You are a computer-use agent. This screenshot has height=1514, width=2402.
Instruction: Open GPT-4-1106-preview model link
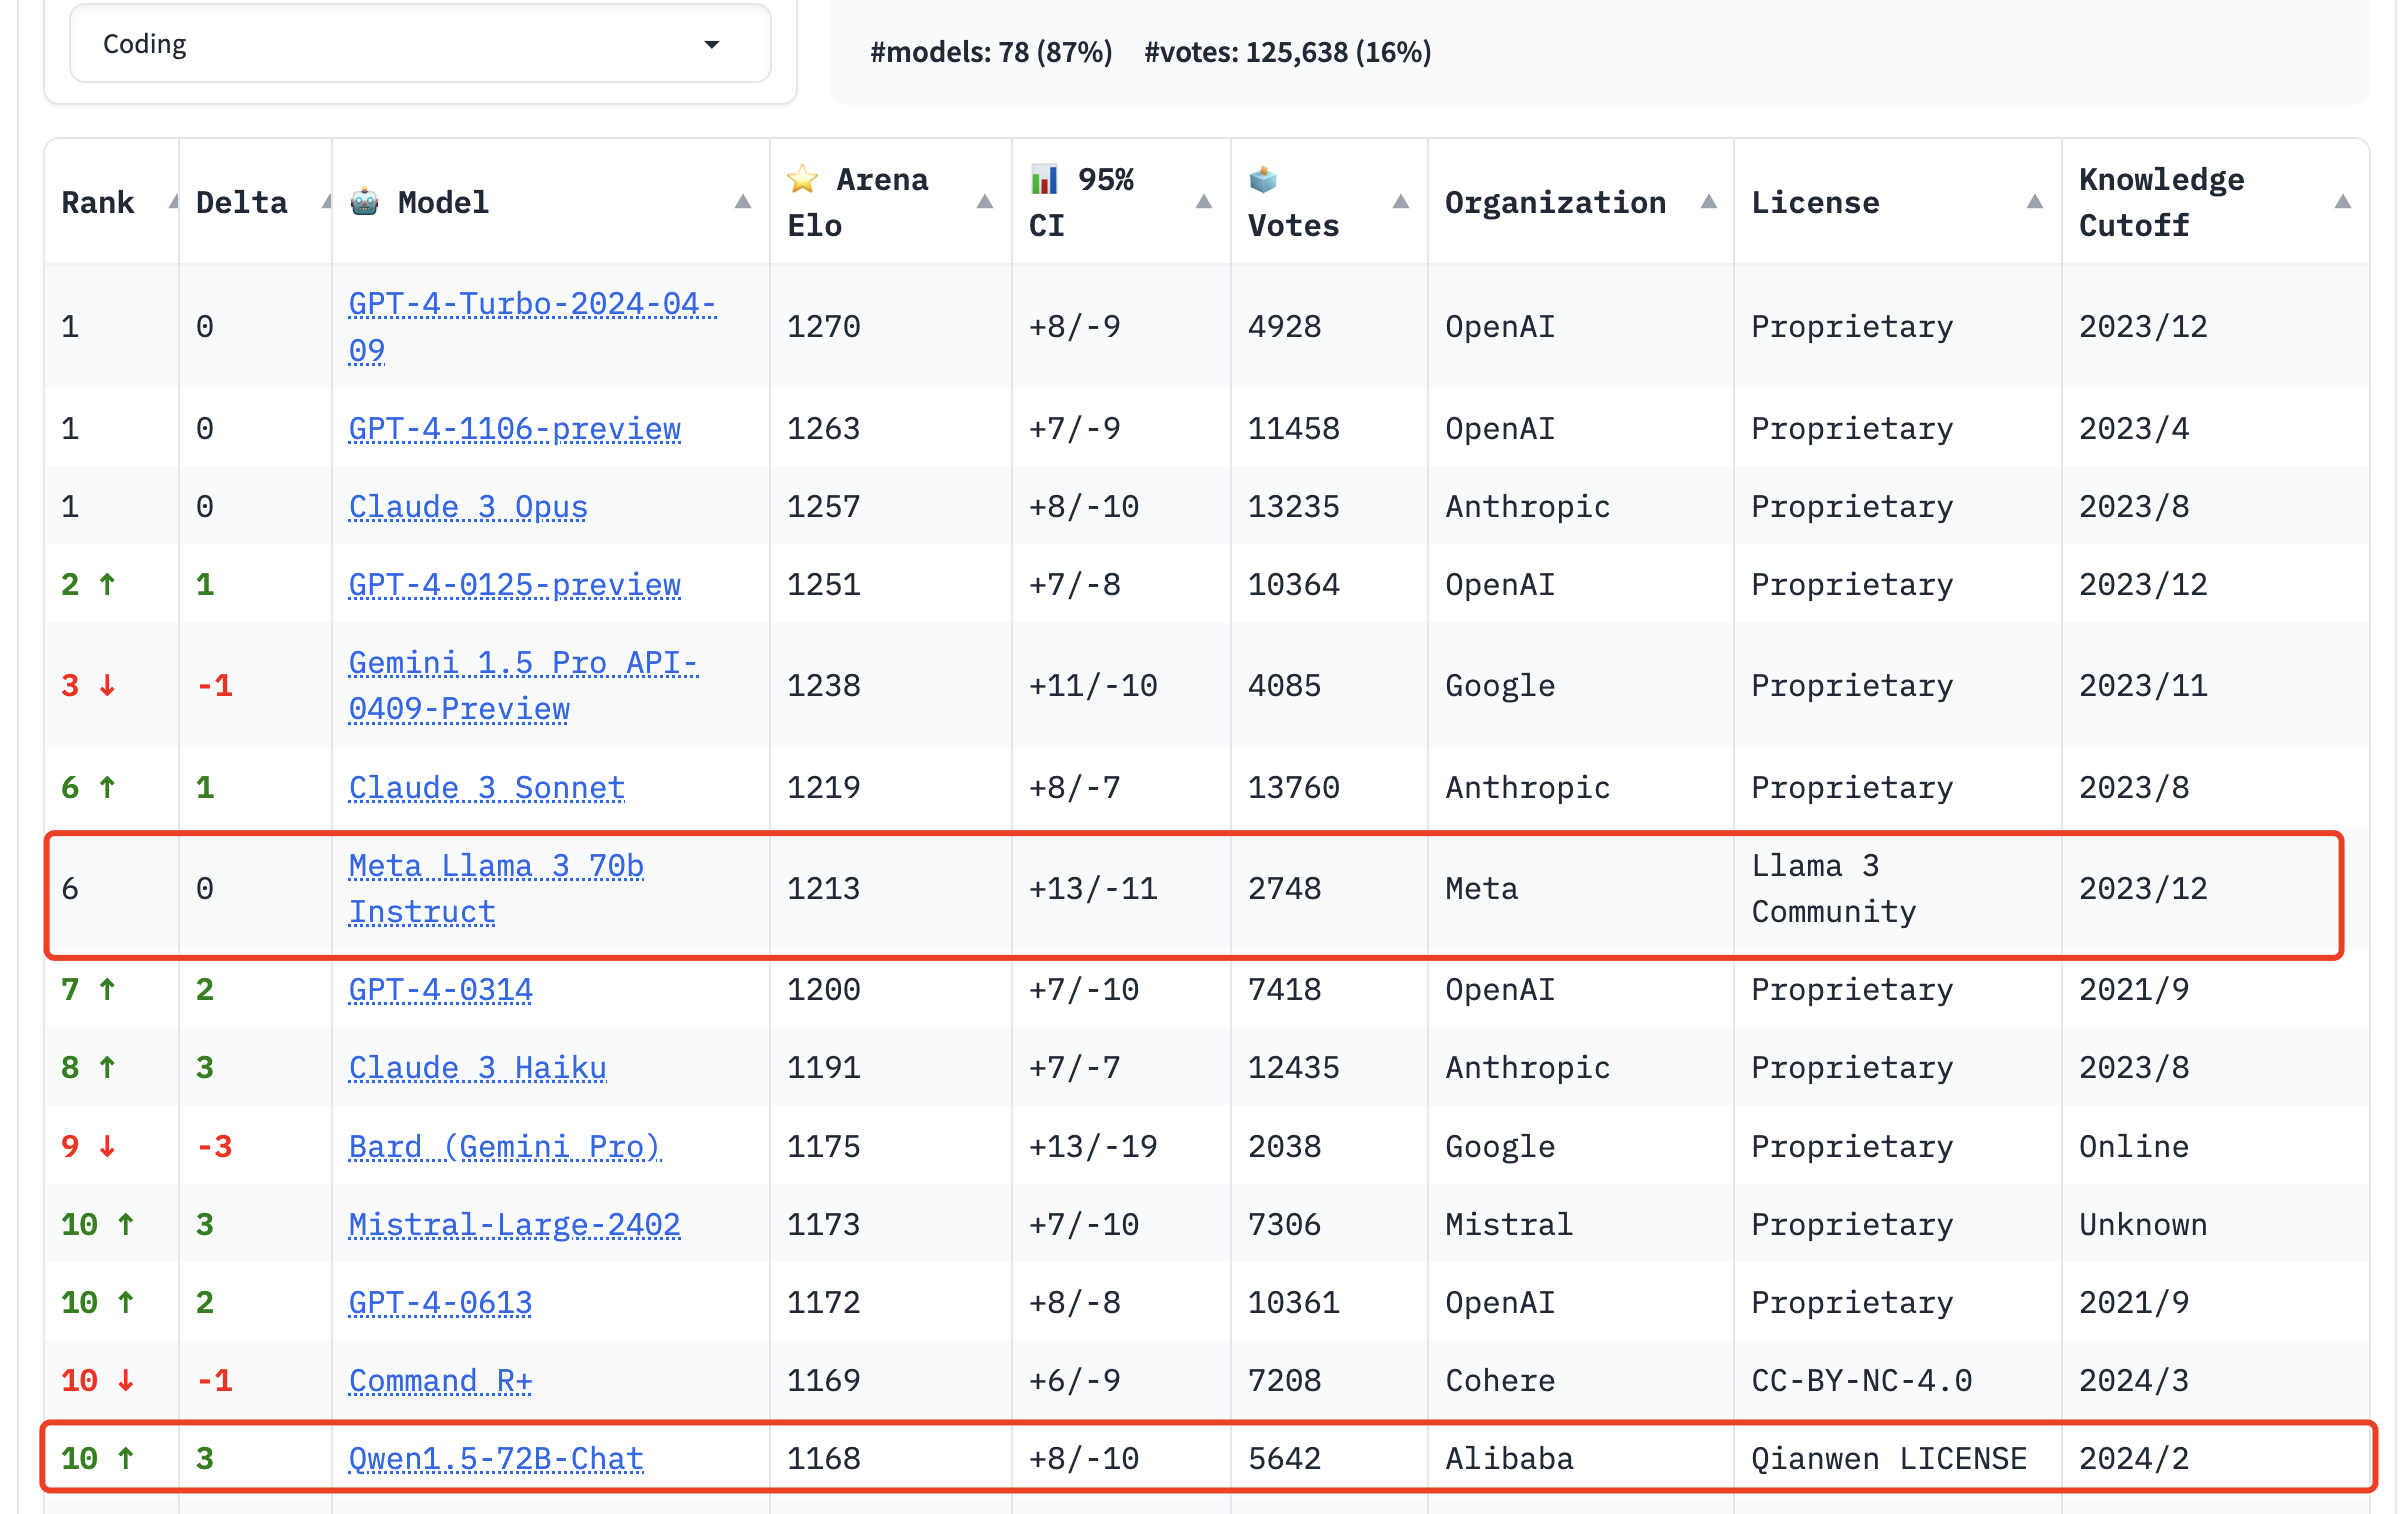pyautogui.click(x=514, y=428)
